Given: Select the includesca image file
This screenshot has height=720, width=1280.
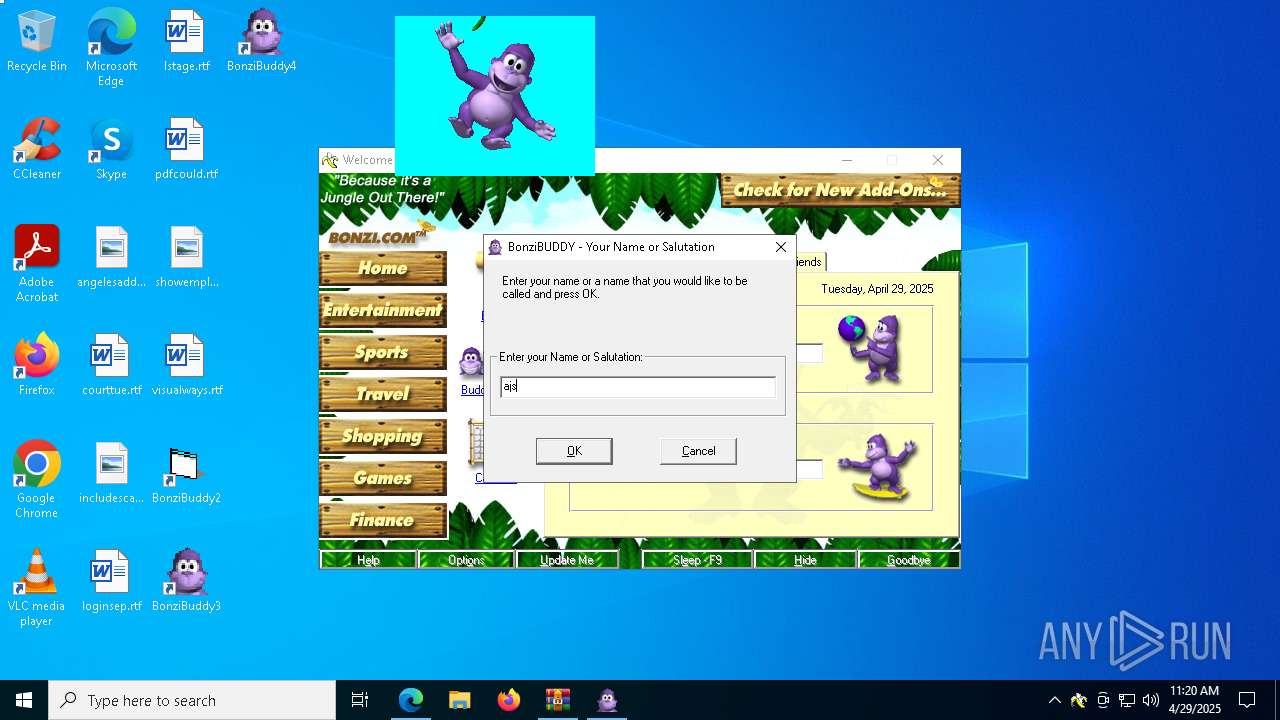Looking at the screenshot, I should 111,474.
